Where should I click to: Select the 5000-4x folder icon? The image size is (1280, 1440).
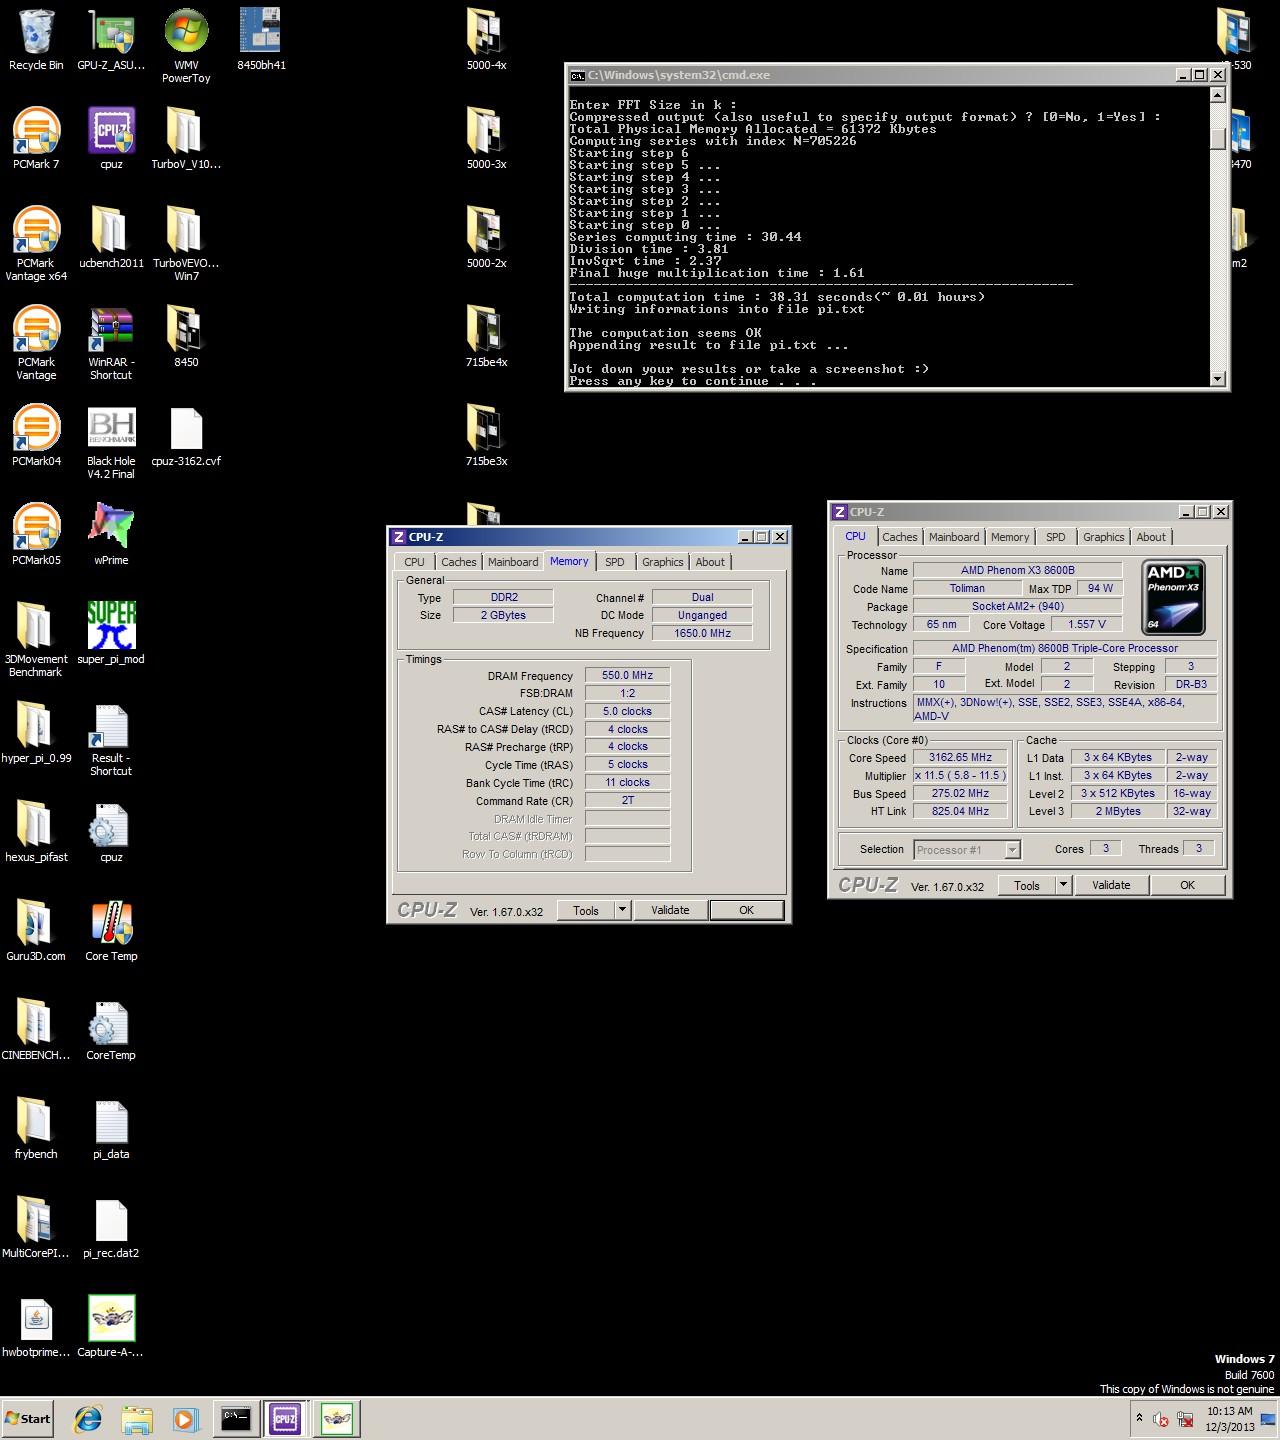coord(486,40)
